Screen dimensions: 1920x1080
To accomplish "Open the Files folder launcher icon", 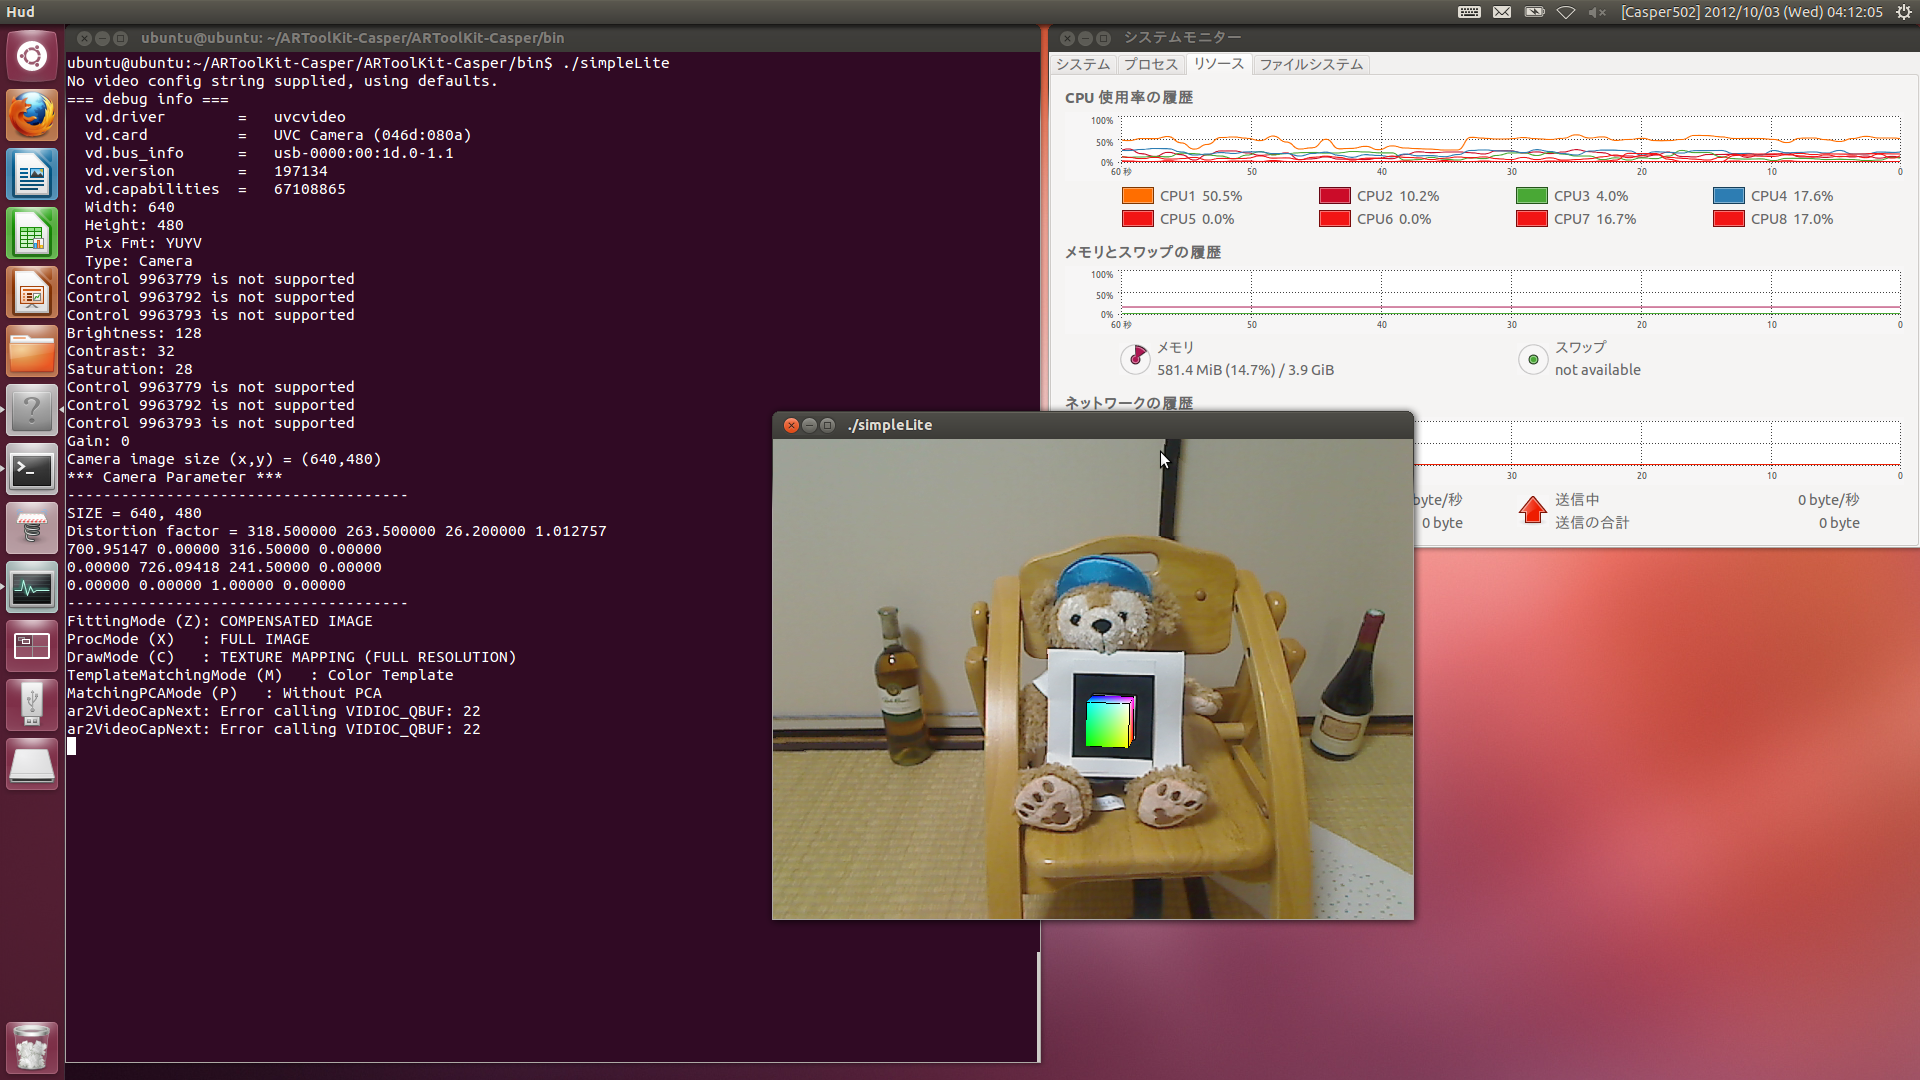I will pos(32,352).
